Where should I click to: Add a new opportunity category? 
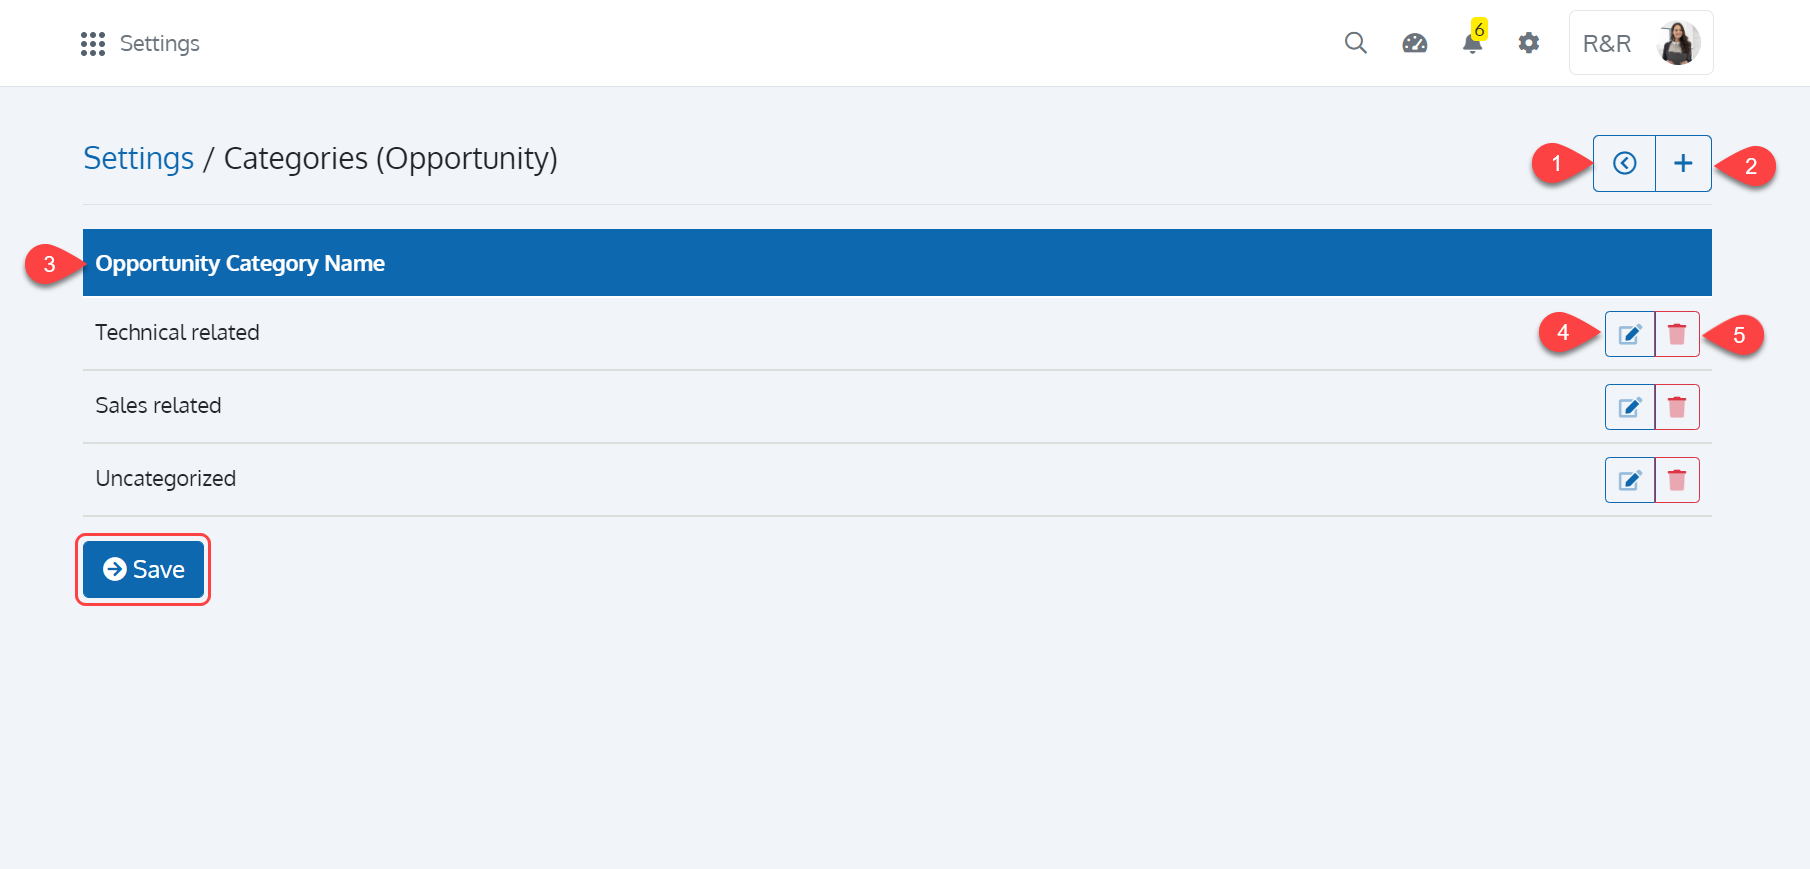click(1683, 163)
